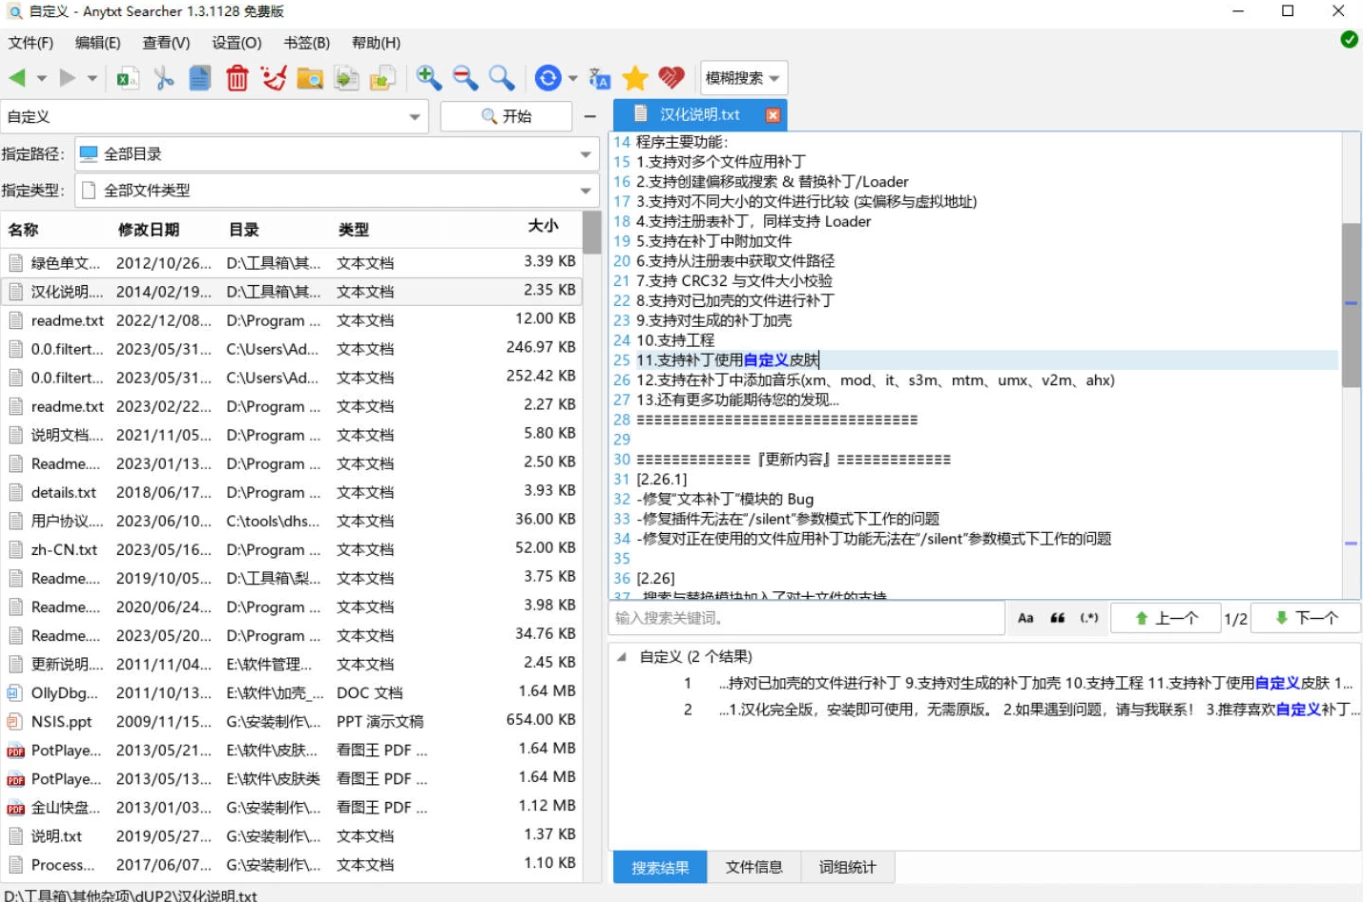Click the blue refresh circle icon
This screenshot has height=902, width=1363.
(x=548, y=78)
